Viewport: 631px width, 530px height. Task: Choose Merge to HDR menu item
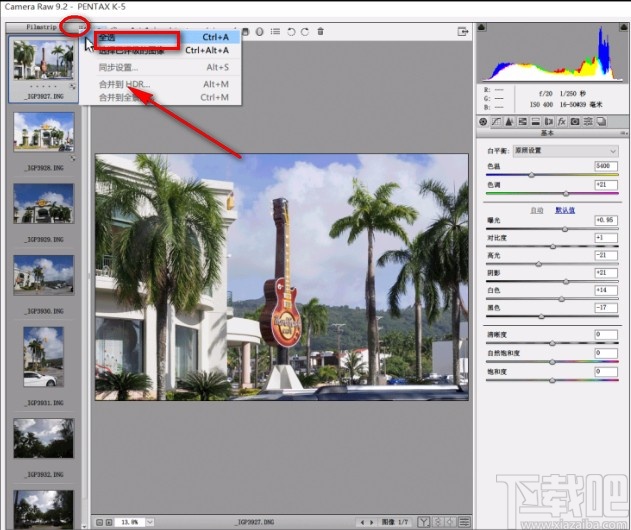(163, 84)
